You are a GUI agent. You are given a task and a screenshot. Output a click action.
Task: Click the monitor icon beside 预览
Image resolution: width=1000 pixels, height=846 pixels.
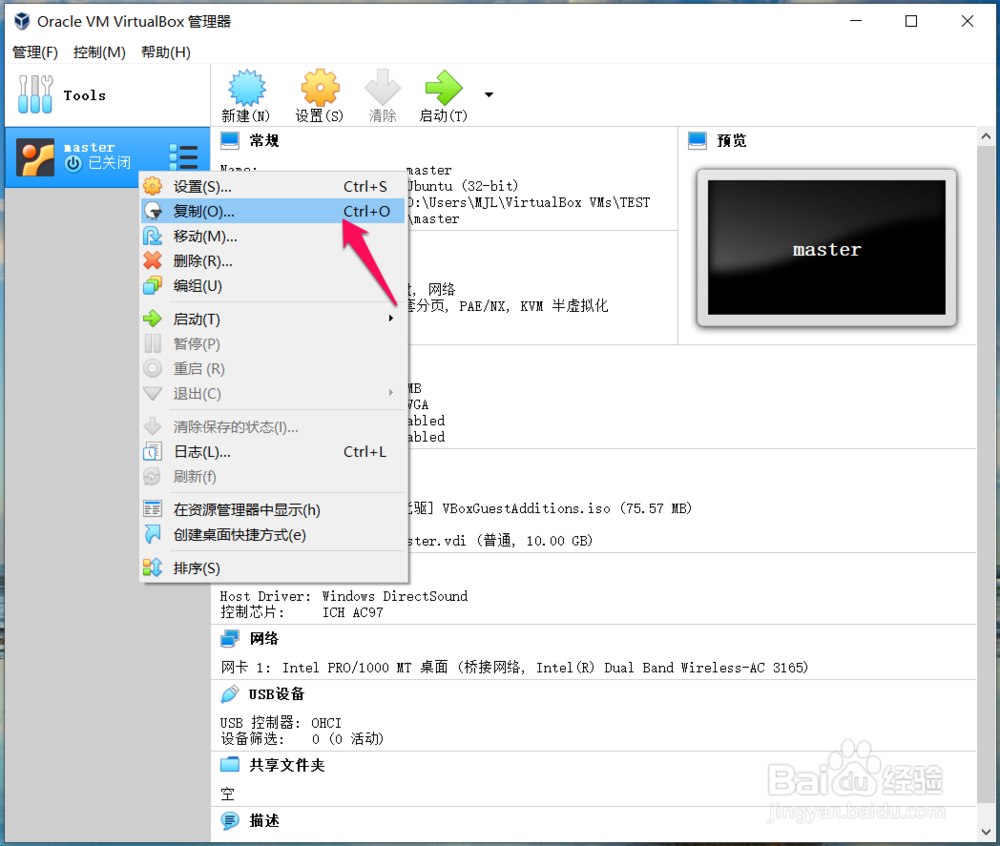click(x=698, y=140)
